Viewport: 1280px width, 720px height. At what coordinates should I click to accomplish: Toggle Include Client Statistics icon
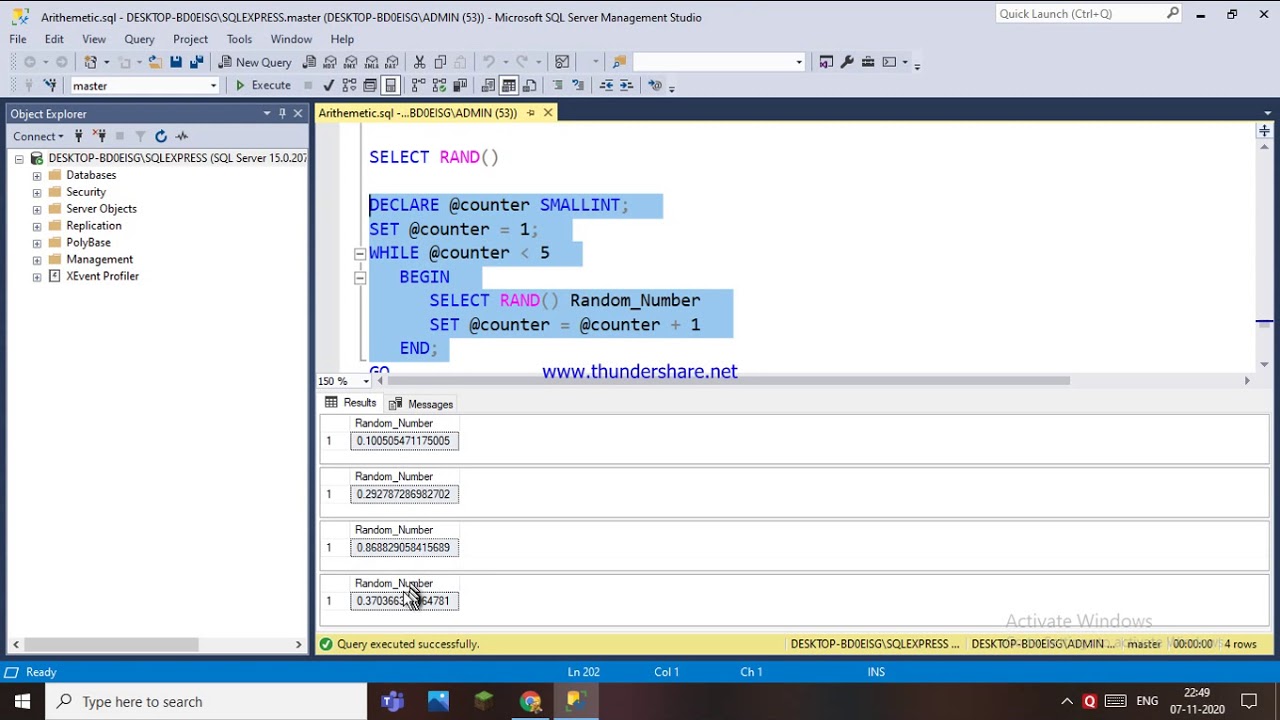460,85
